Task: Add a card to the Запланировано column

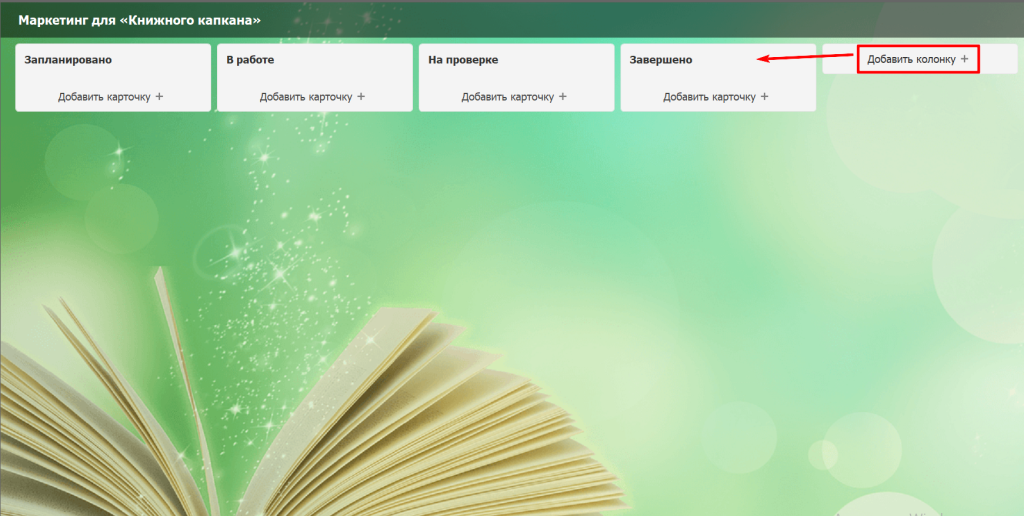Action: pos(110,97)
